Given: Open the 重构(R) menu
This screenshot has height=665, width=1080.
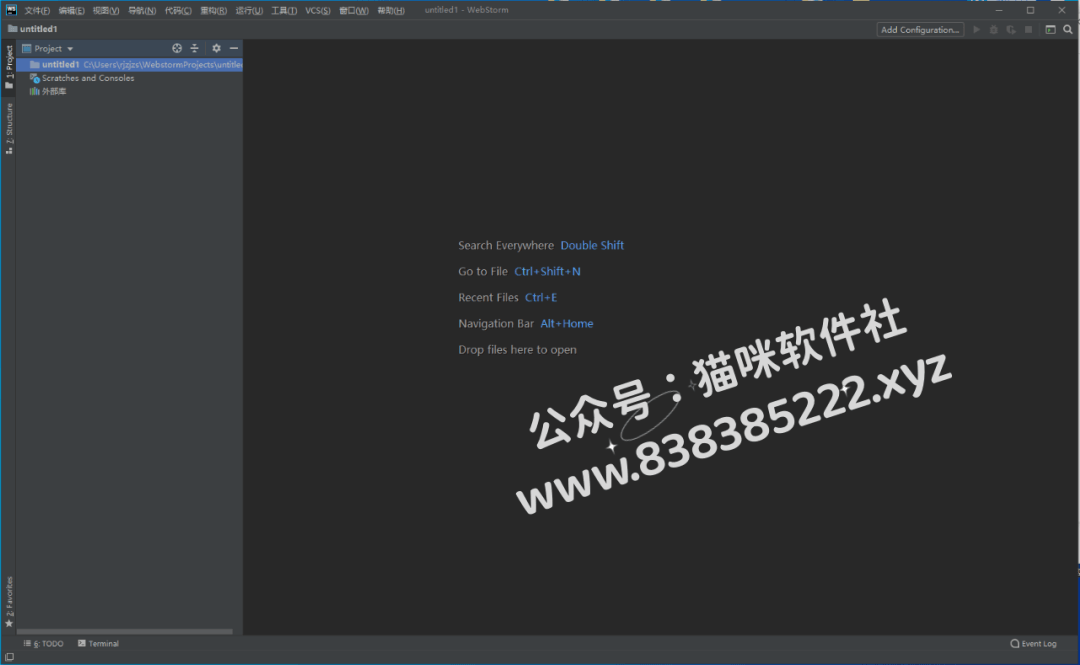Looking at the screenshot, I should click(x=214, y=10).
